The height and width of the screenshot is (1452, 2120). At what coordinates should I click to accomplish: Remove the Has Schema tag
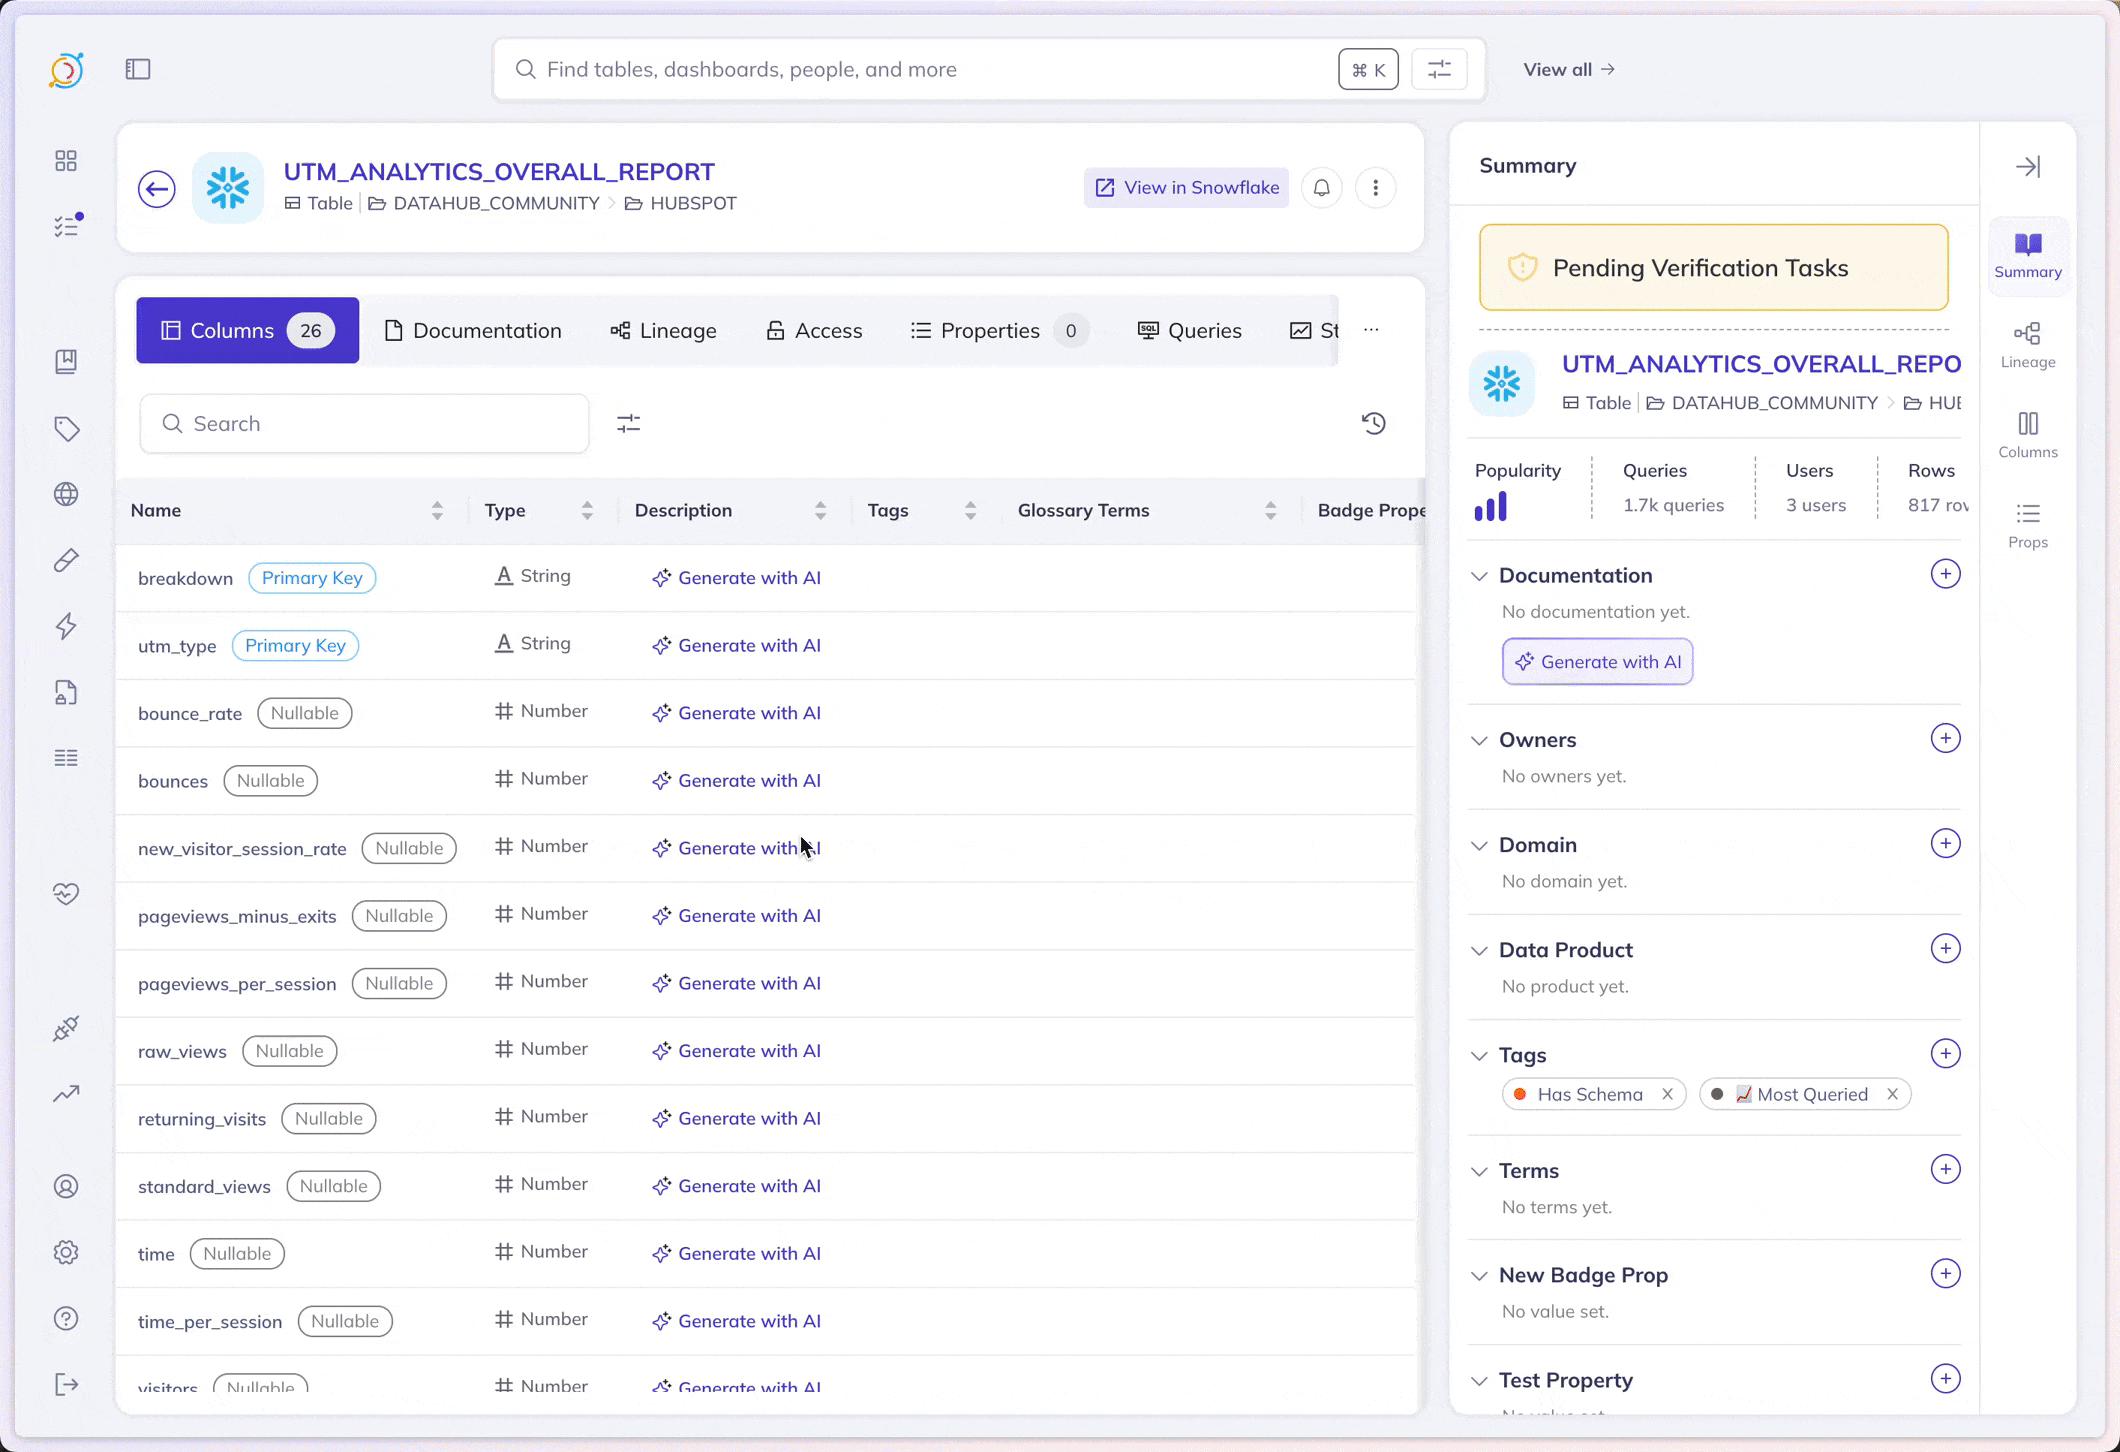coord(1667,1094)
